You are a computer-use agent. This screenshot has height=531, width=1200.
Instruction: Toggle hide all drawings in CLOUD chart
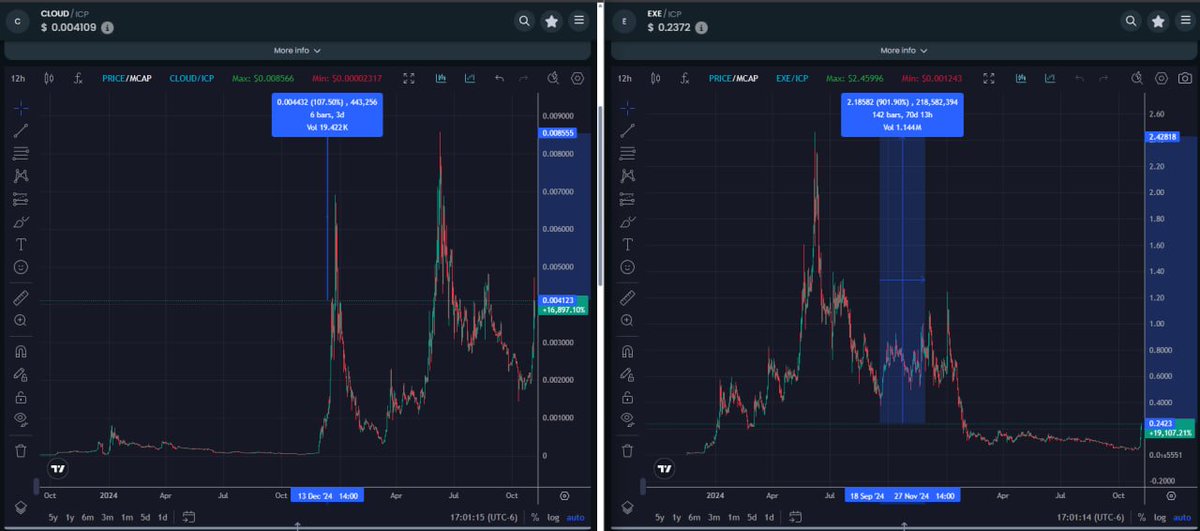pos(22,420)
